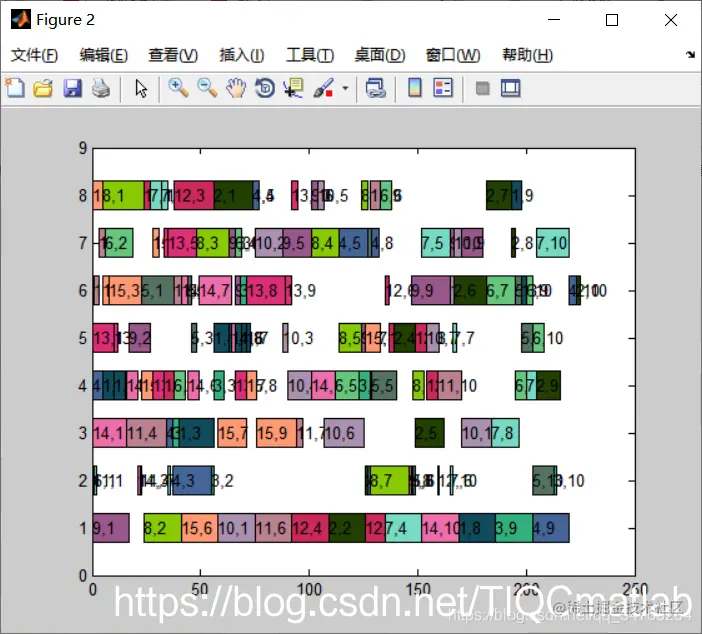Image resolution: width=702 pixels, height=634 pixels.
Task: Click the blue 4,3 bar on machine 2
Action: click(192, 480)
